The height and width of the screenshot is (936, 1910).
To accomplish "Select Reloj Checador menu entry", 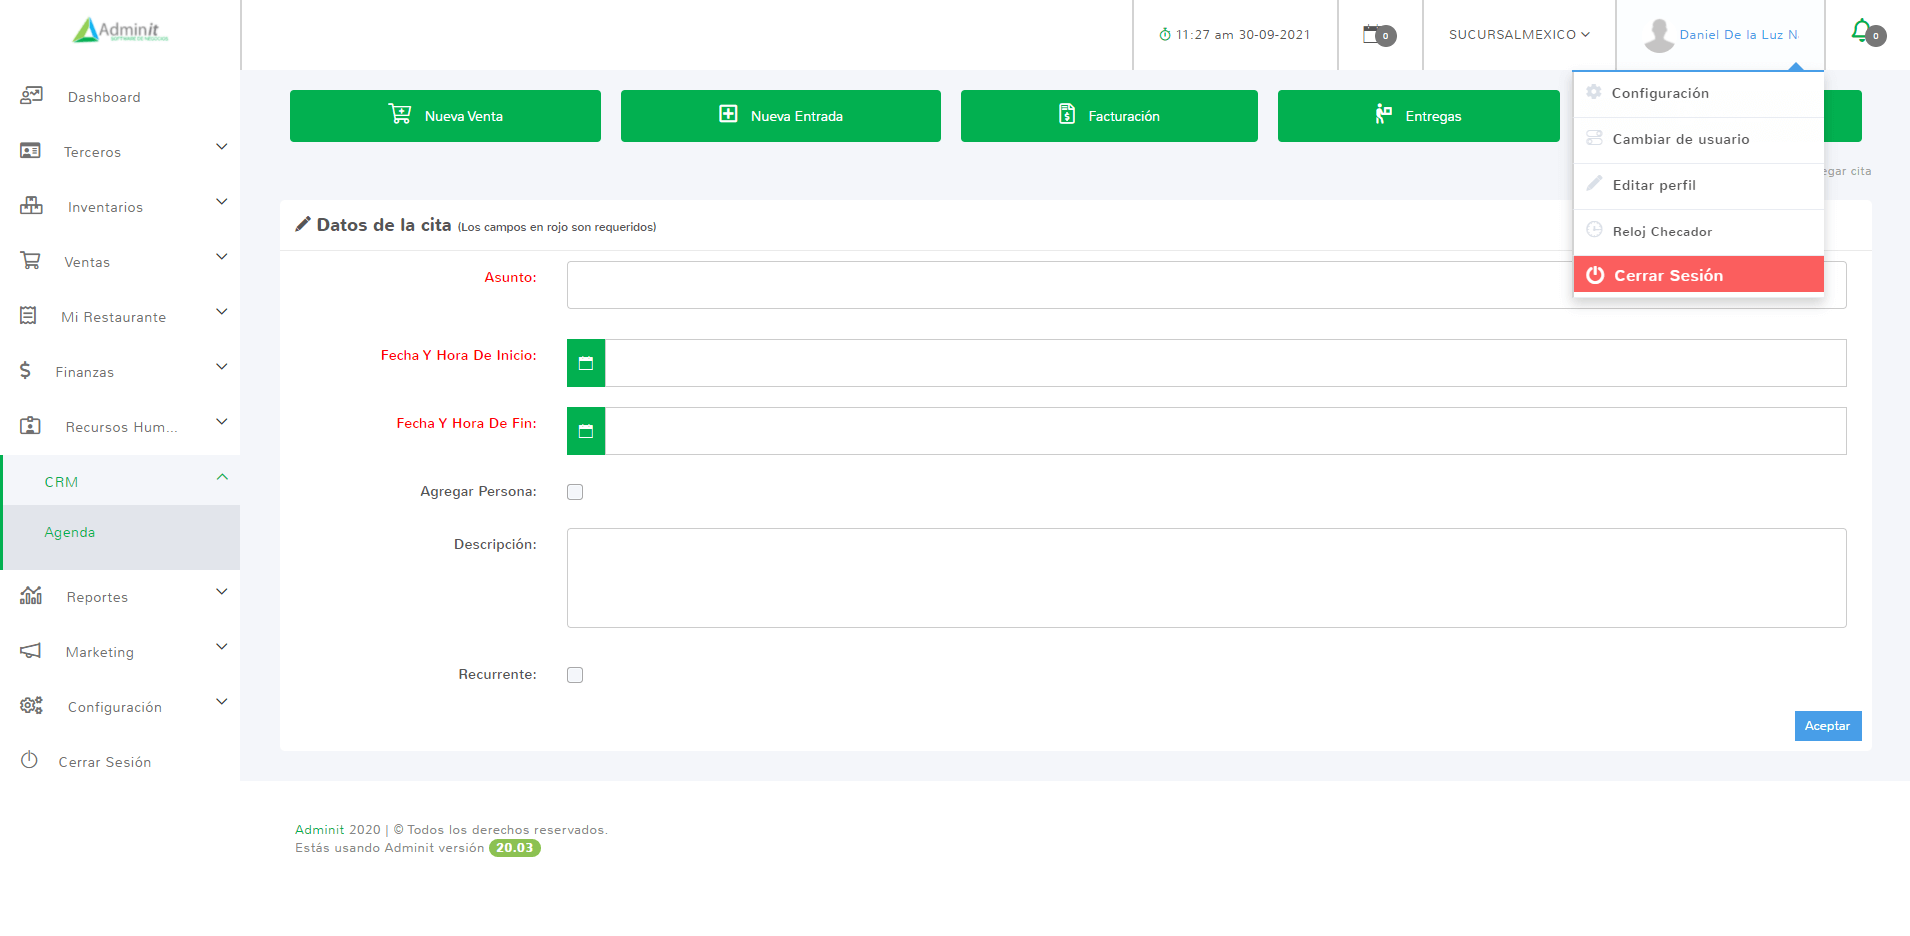I will pyautogui.click(x=1662, y=232).
